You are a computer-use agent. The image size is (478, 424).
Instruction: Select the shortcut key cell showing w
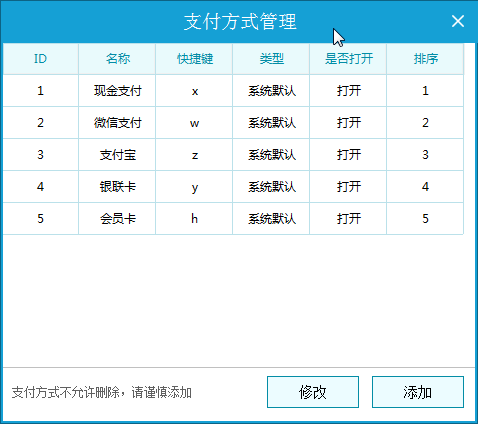pos(194,123)
